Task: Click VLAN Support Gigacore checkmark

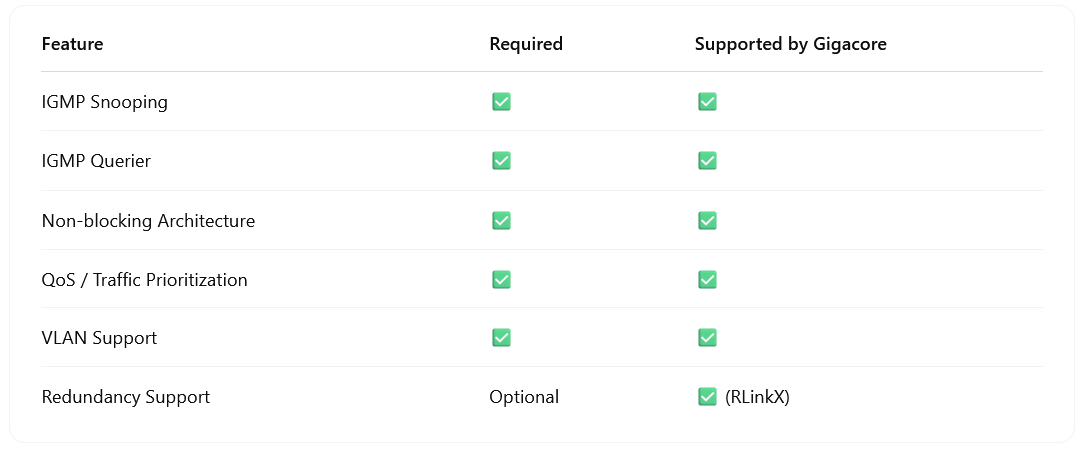Action: (x=707, y=338)
